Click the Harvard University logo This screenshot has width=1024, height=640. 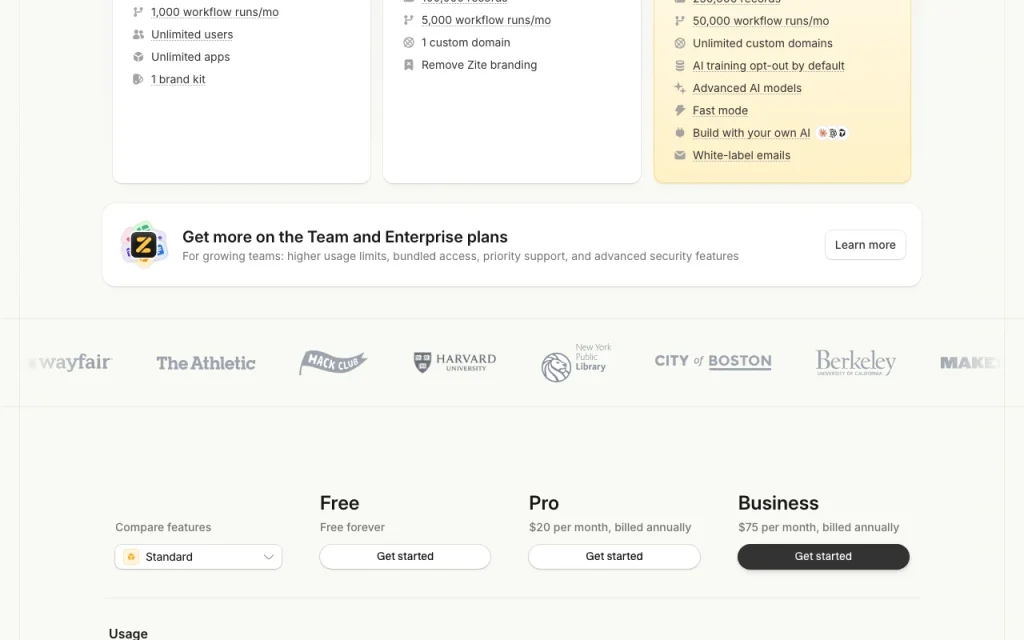point(455,362)
